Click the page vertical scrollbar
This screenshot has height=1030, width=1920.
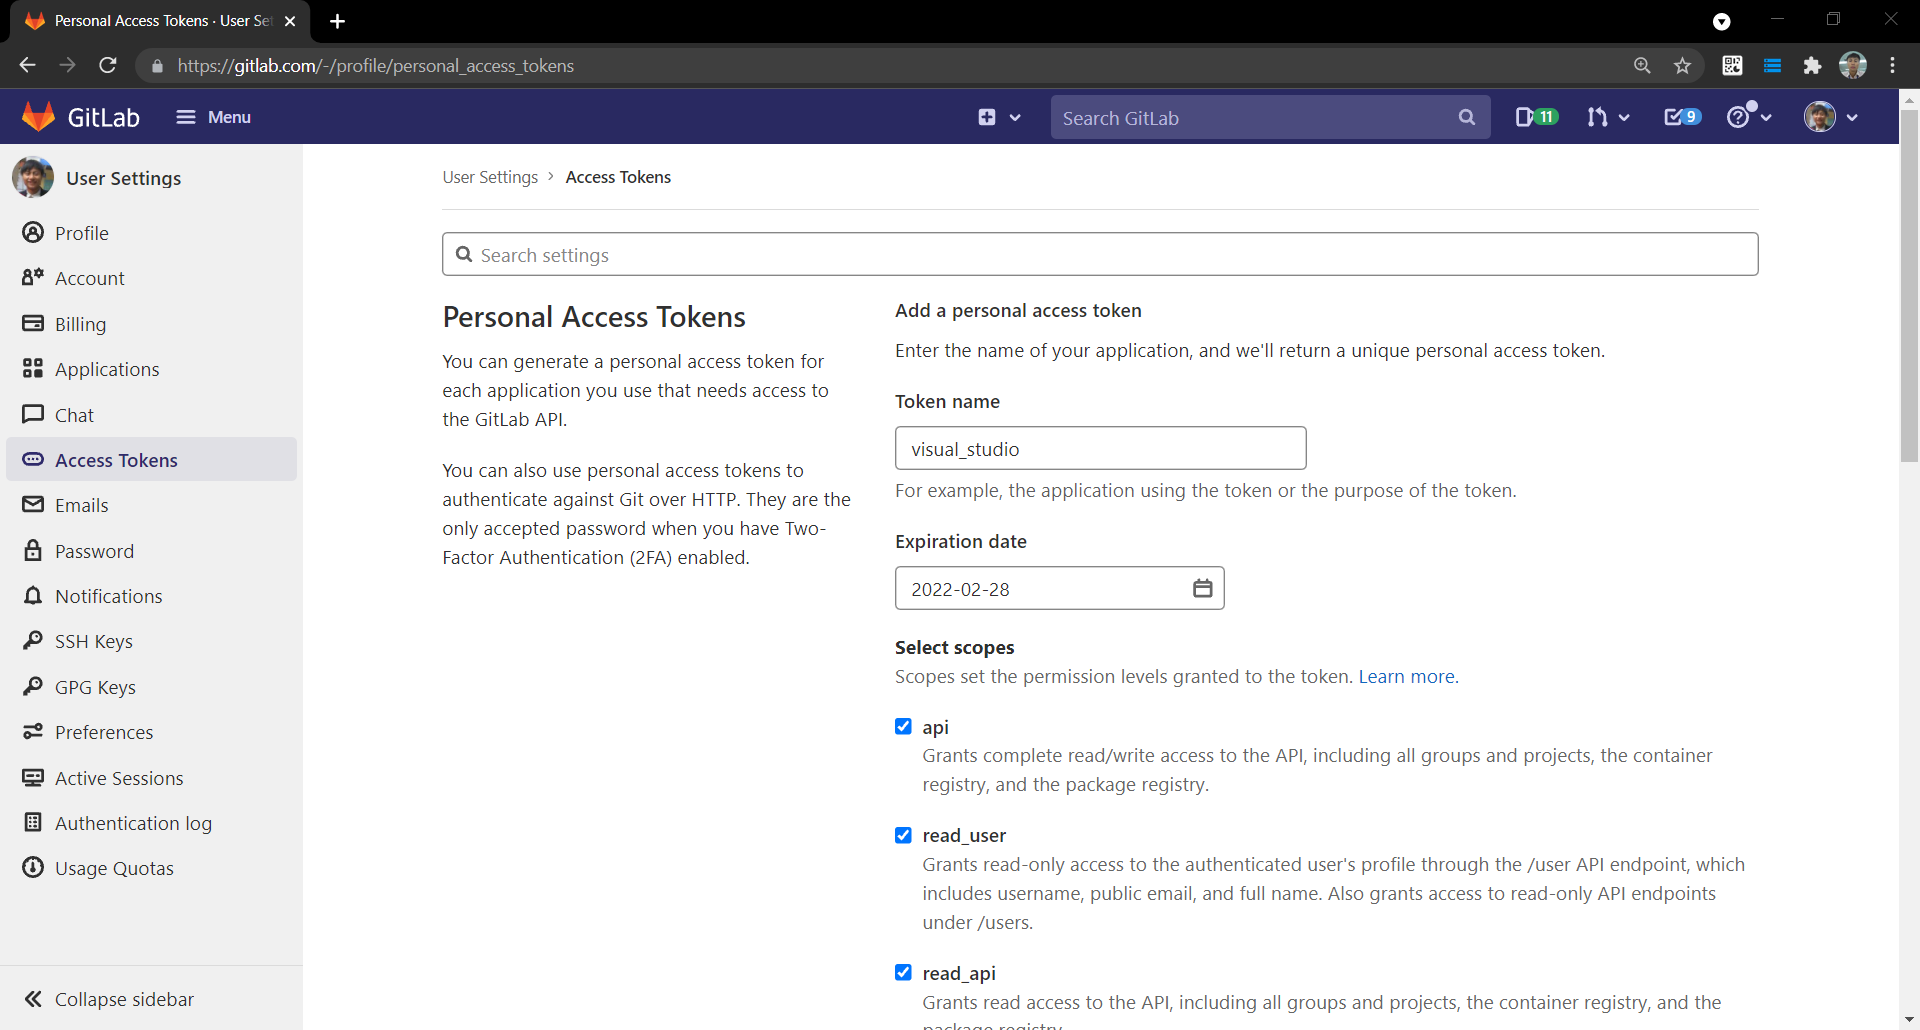pos(1909,285)
